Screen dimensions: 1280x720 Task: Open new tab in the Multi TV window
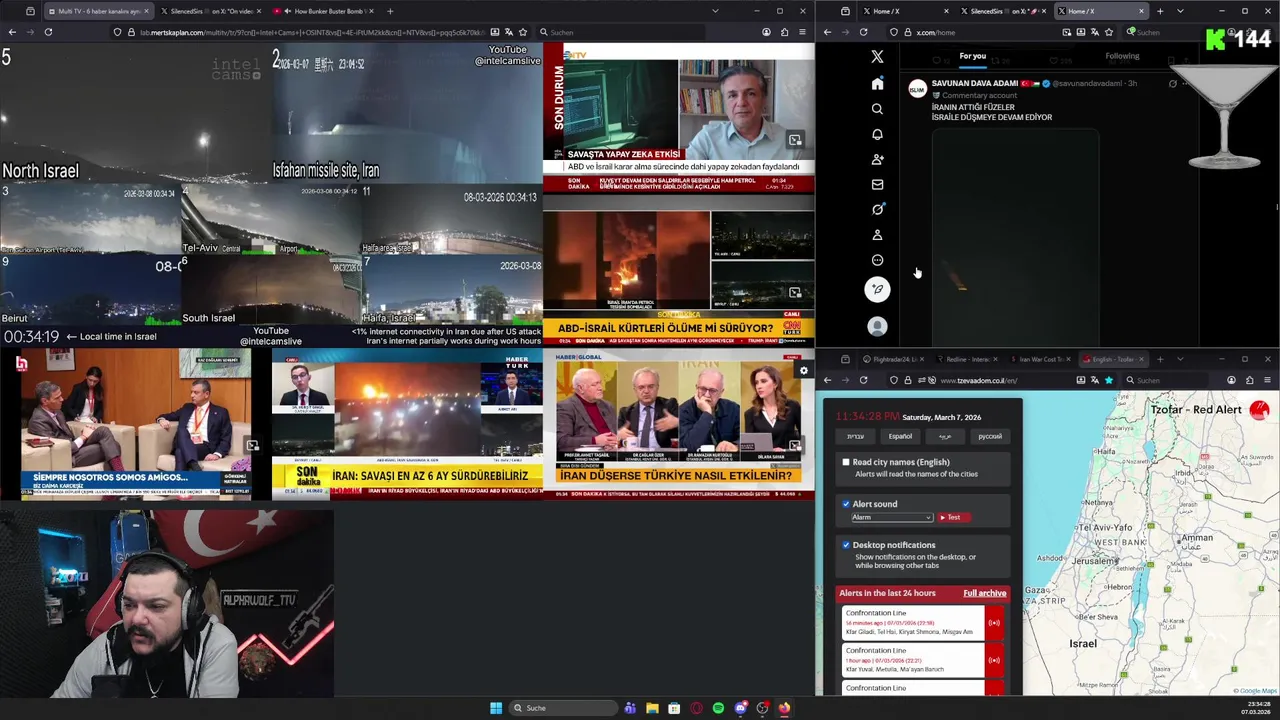point(390,11)
